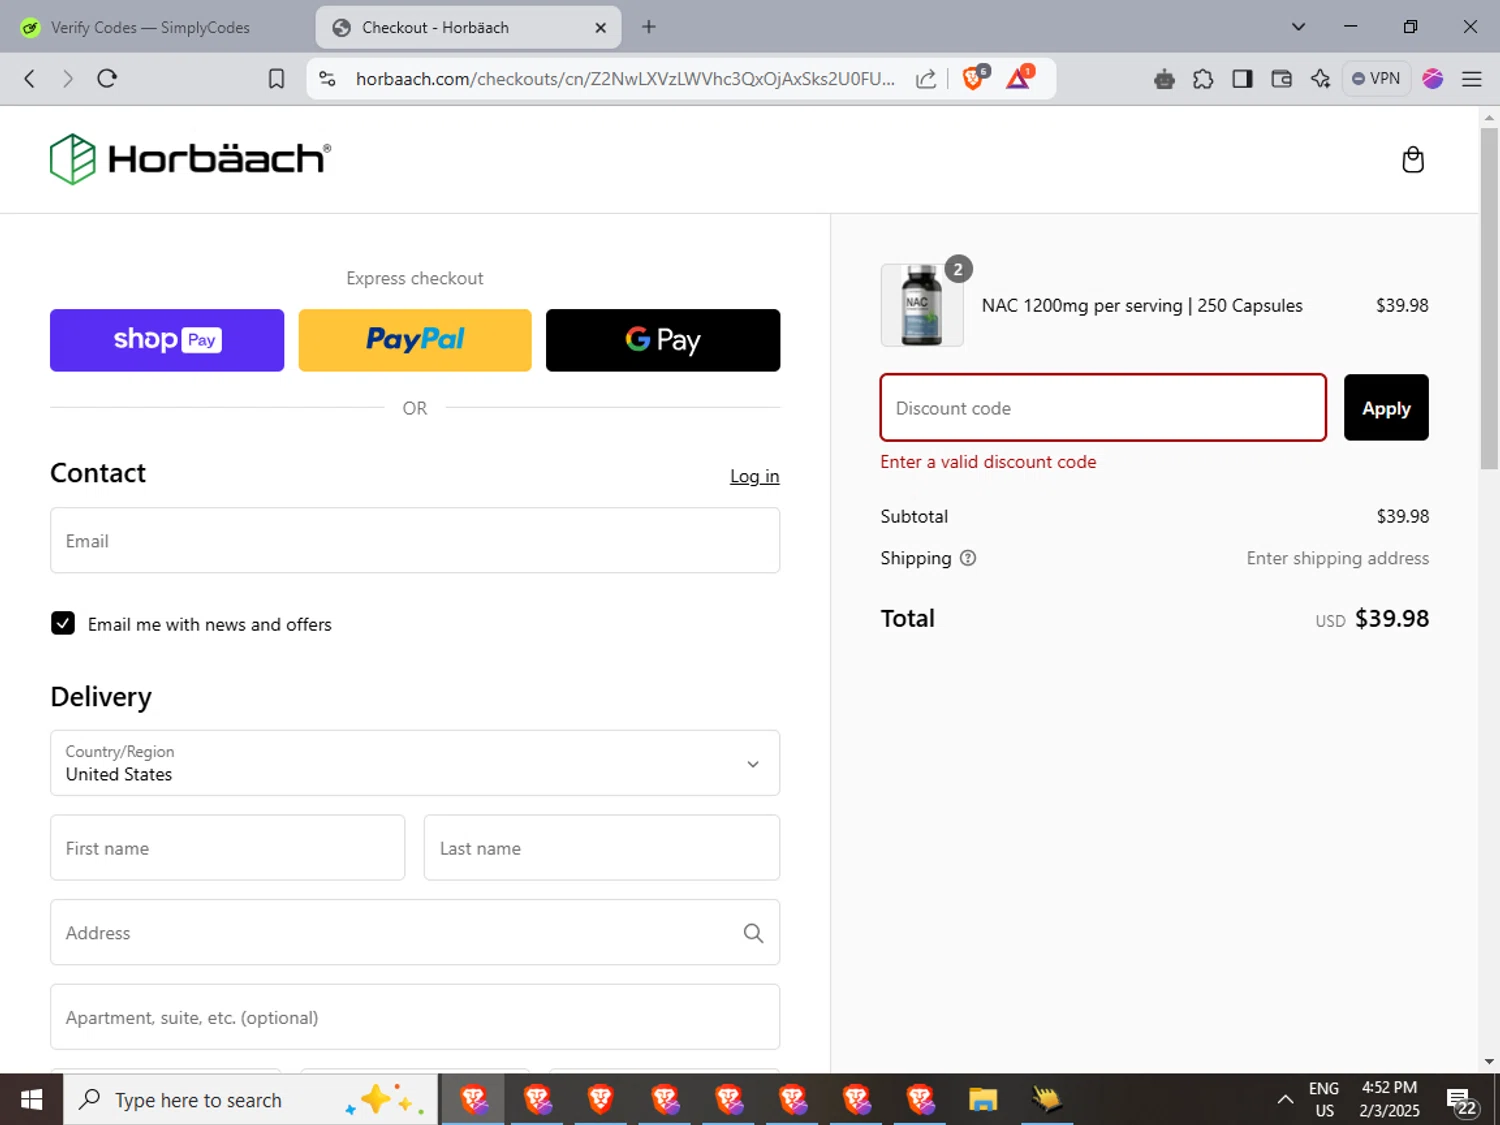Bookmark this page using the bookmark icon
Image resolution: width=1500 pixels, height=1125 pixels.
coord(277,79)
